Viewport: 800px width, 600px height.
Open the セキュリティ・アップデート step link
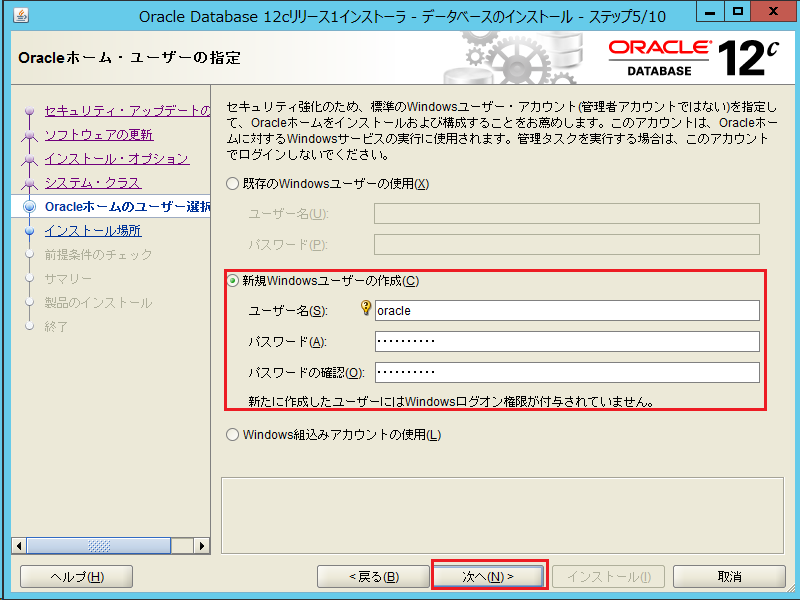(x=127, y=111)
